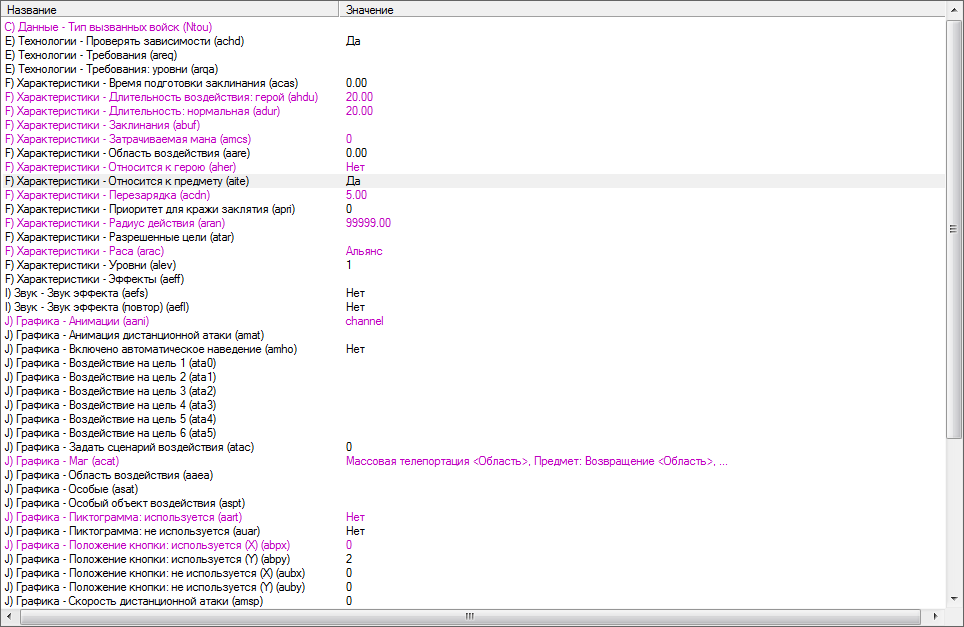Select row "Особый объект воздействия (aspt)"

473,503
